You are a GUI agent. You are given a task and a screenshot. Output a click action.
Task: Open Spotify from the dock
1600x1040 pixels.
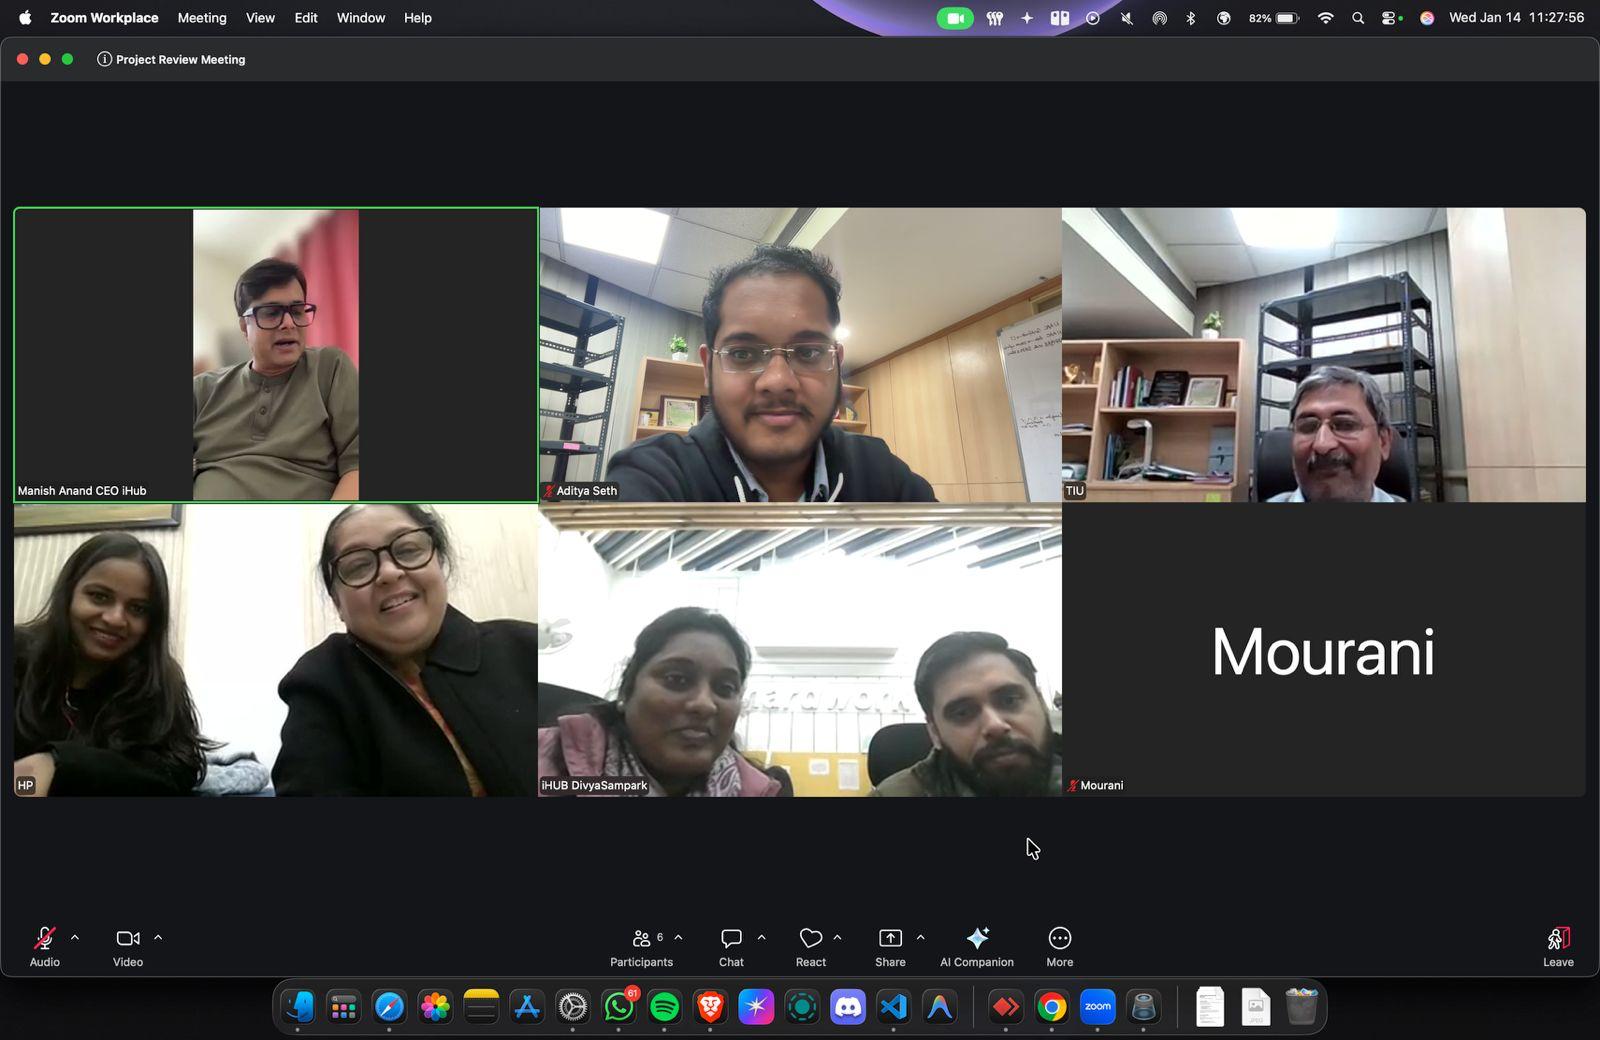pyautogui.click(x=664, y=1007)
